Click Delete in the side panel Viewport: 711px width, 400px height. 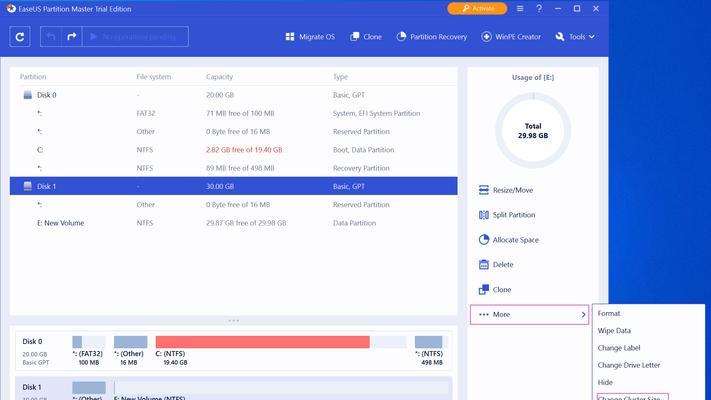pyautogui.click(x=496, y=264)
